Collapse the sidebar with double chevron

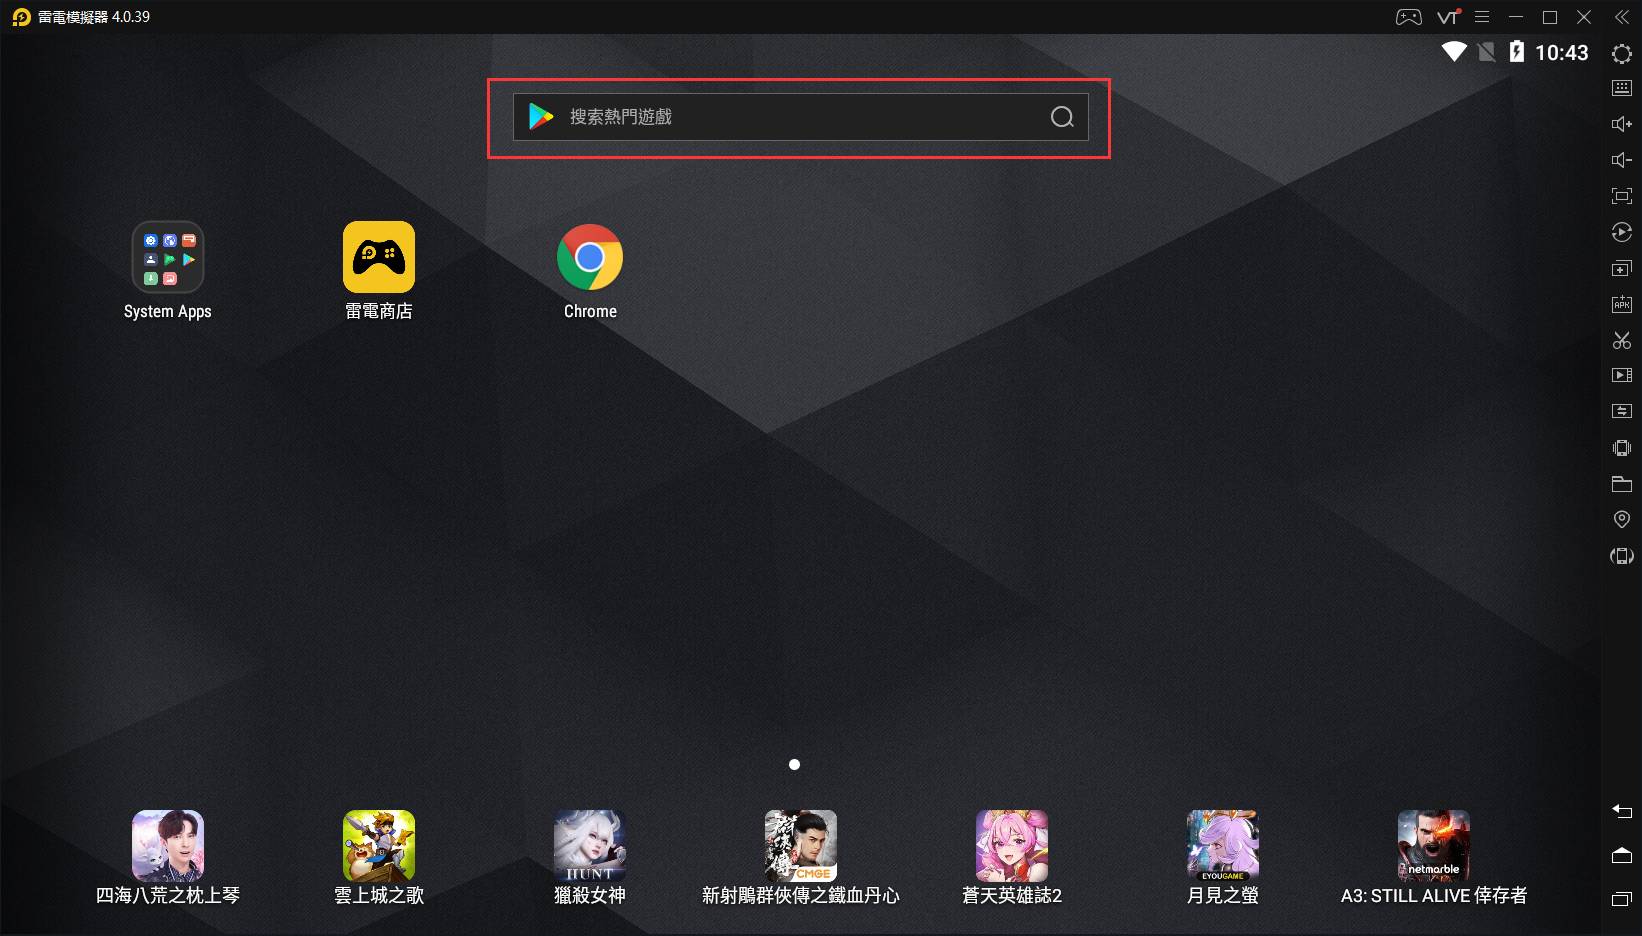click(x=1621, y=17)
